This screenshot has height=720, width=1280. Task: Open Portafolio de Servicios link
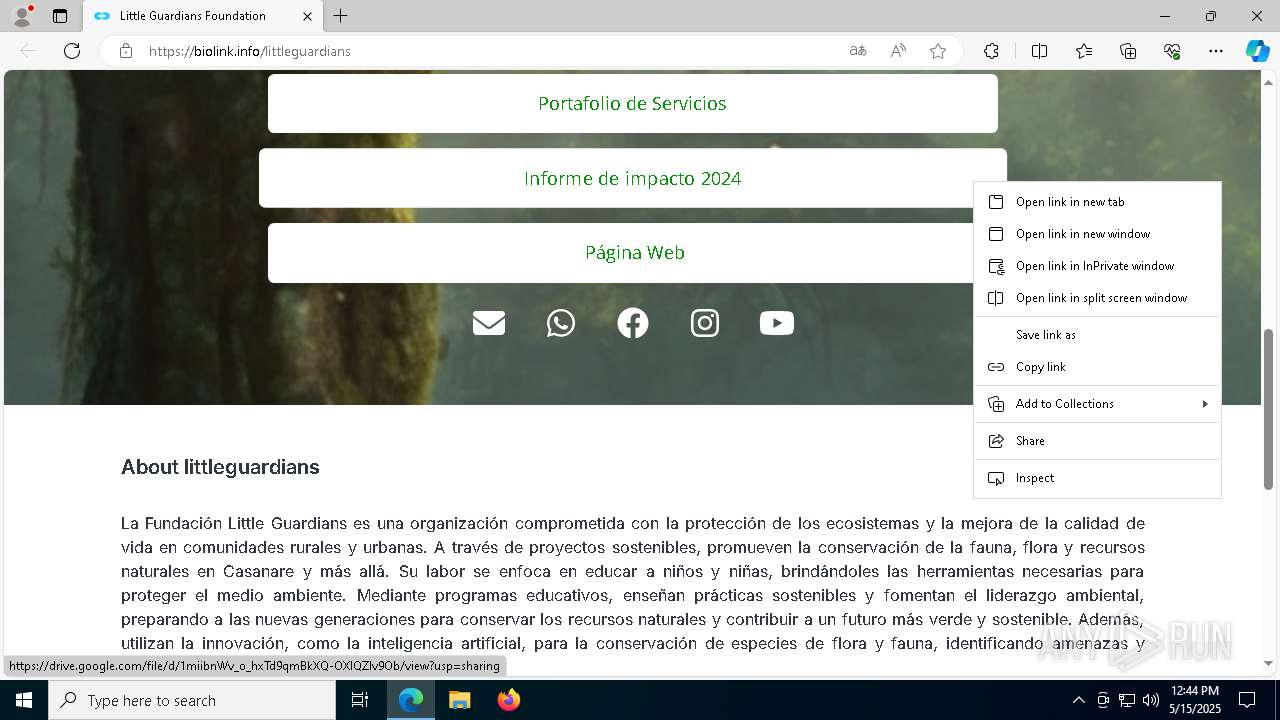(x=633, y=103)
